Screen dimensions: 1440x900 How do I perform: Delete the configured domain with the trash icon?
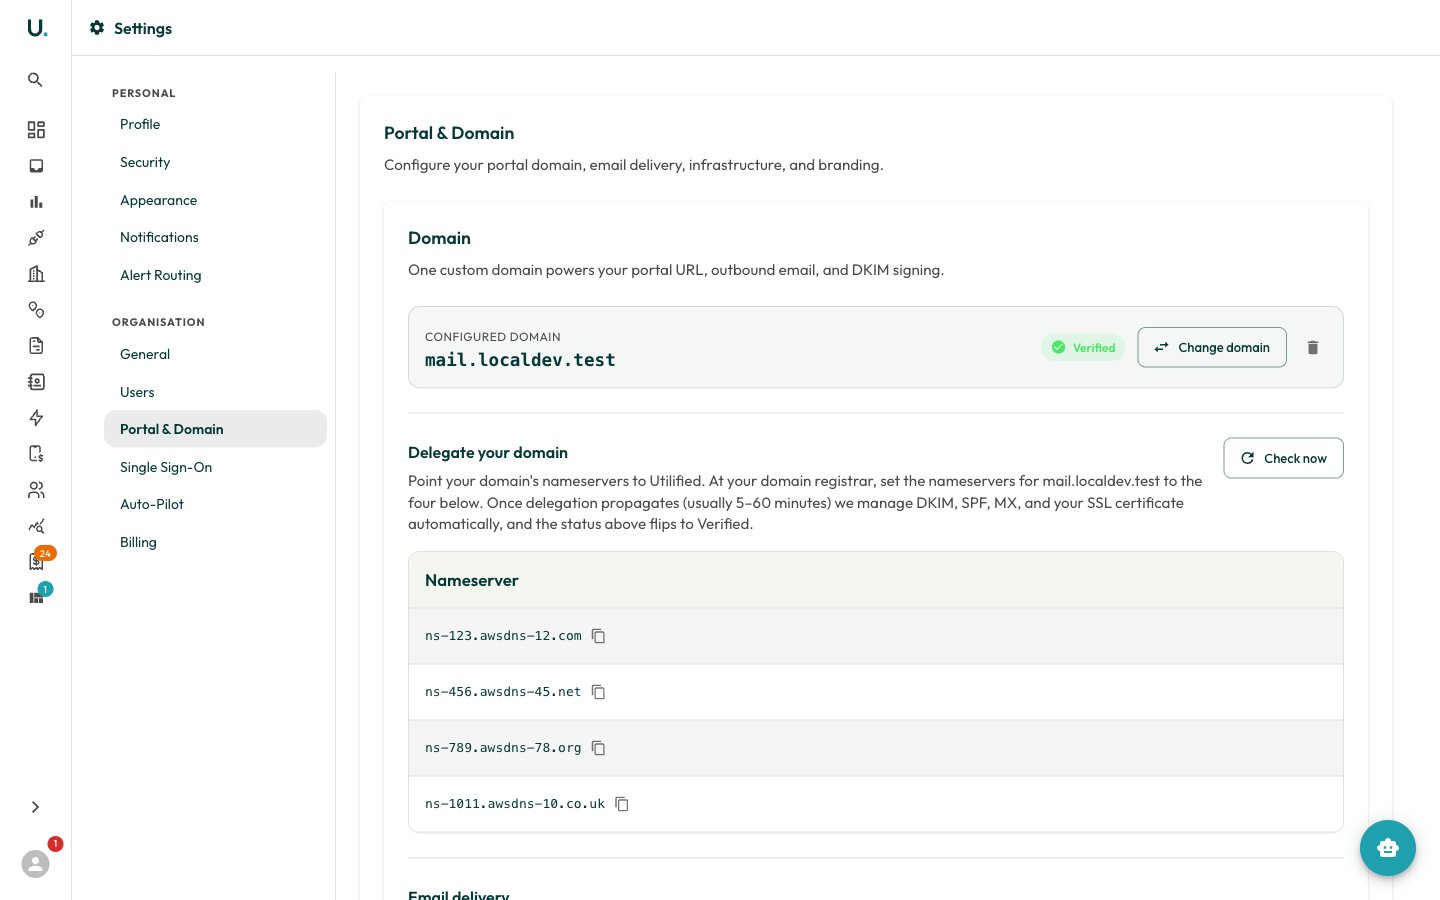point(1313,347)
